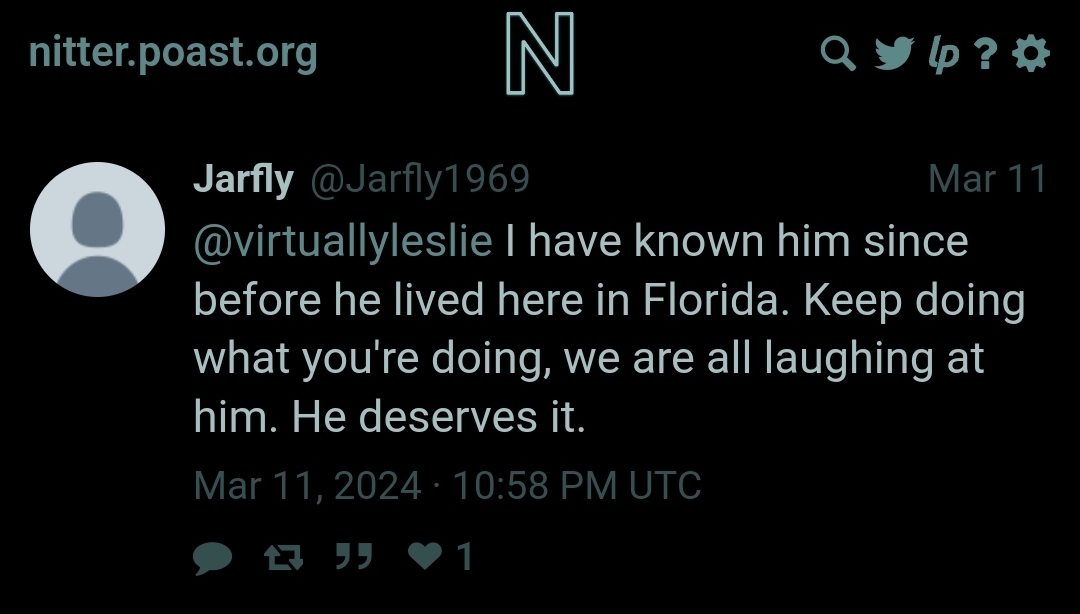Open the question mark About icon
1080x614 pixels.
[986, 53]
